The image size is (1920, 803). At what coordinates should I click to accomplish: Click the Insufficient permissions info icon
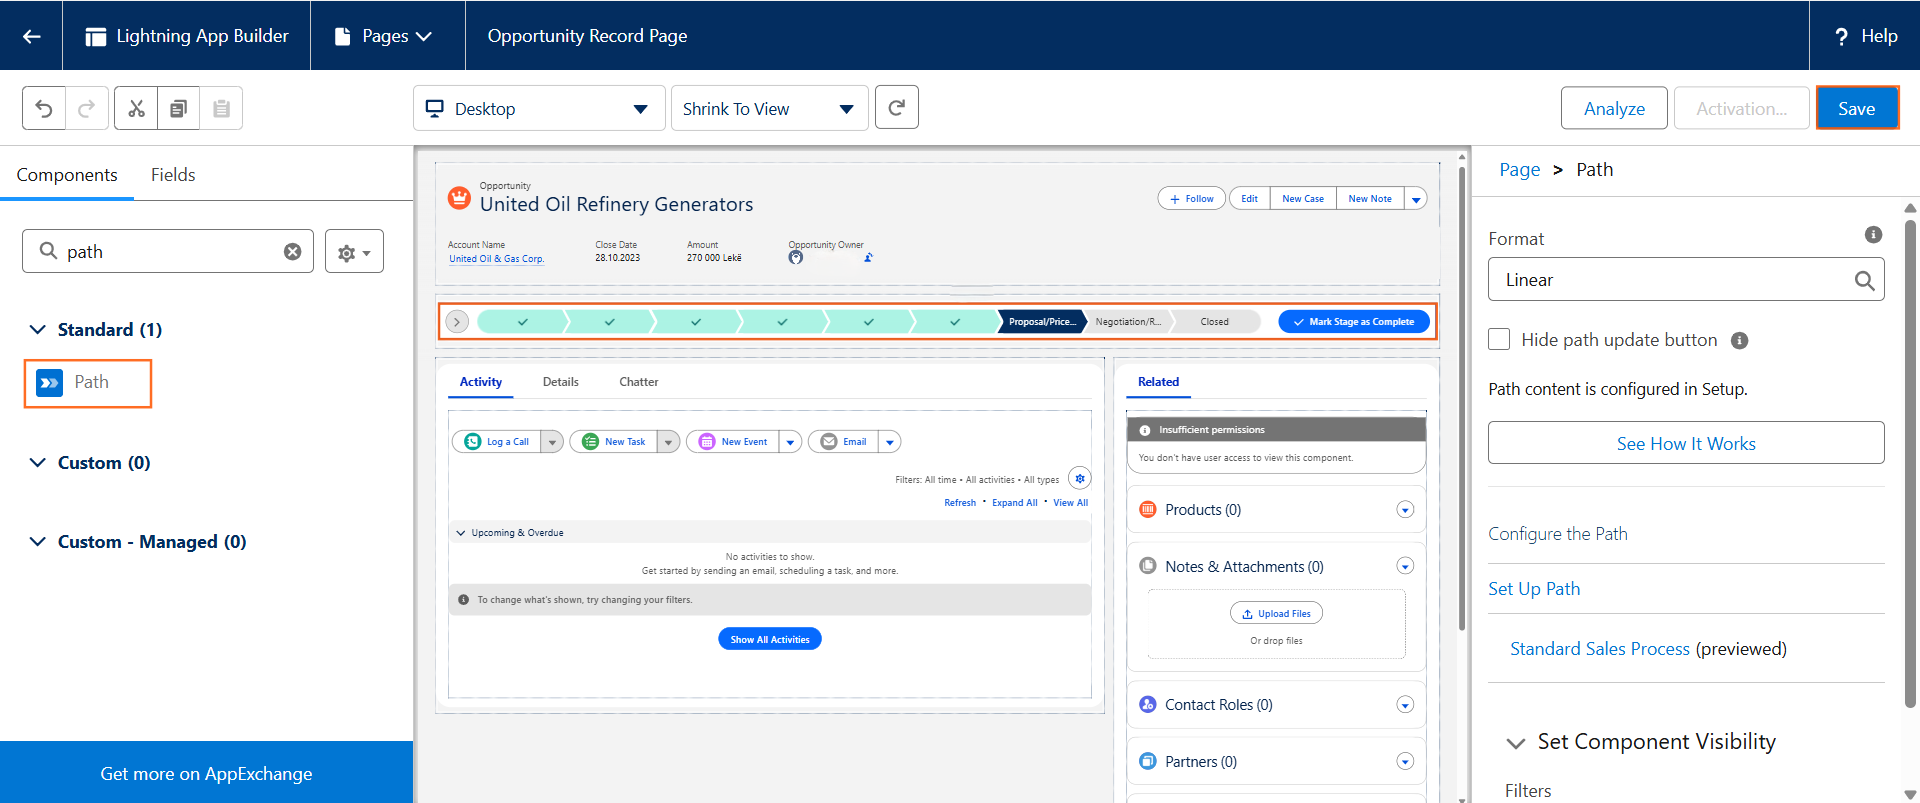click(x=1145, y=430)
